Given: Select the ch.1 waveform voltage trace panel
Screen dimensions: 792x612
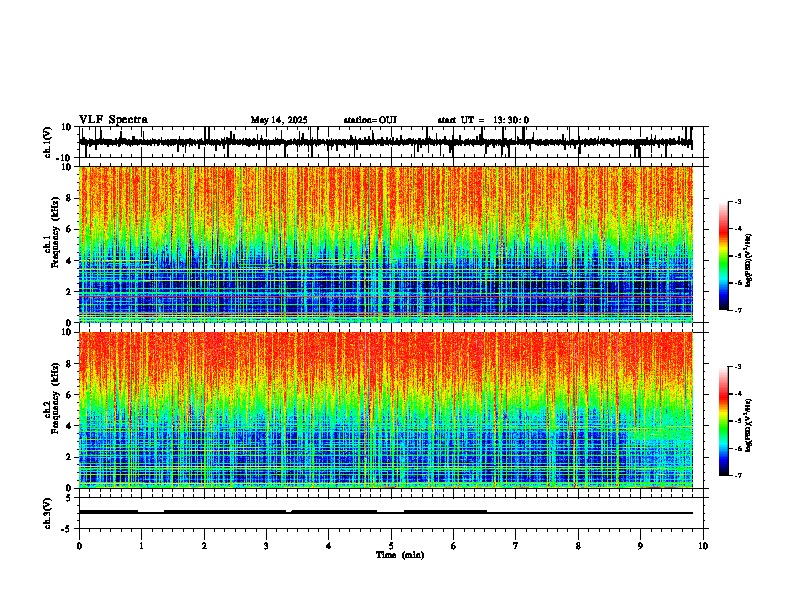Looking at the screenshot, I should click(x=391, y=142).
